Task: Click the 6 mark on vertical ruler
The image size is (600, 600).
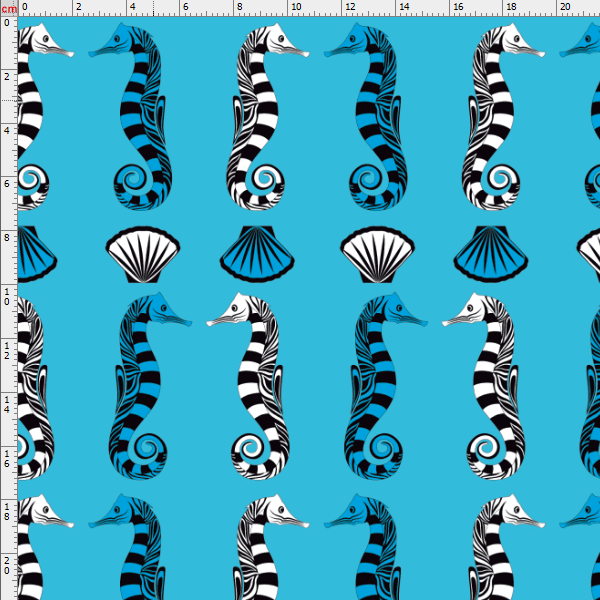Action: click(x=7, y=184)
